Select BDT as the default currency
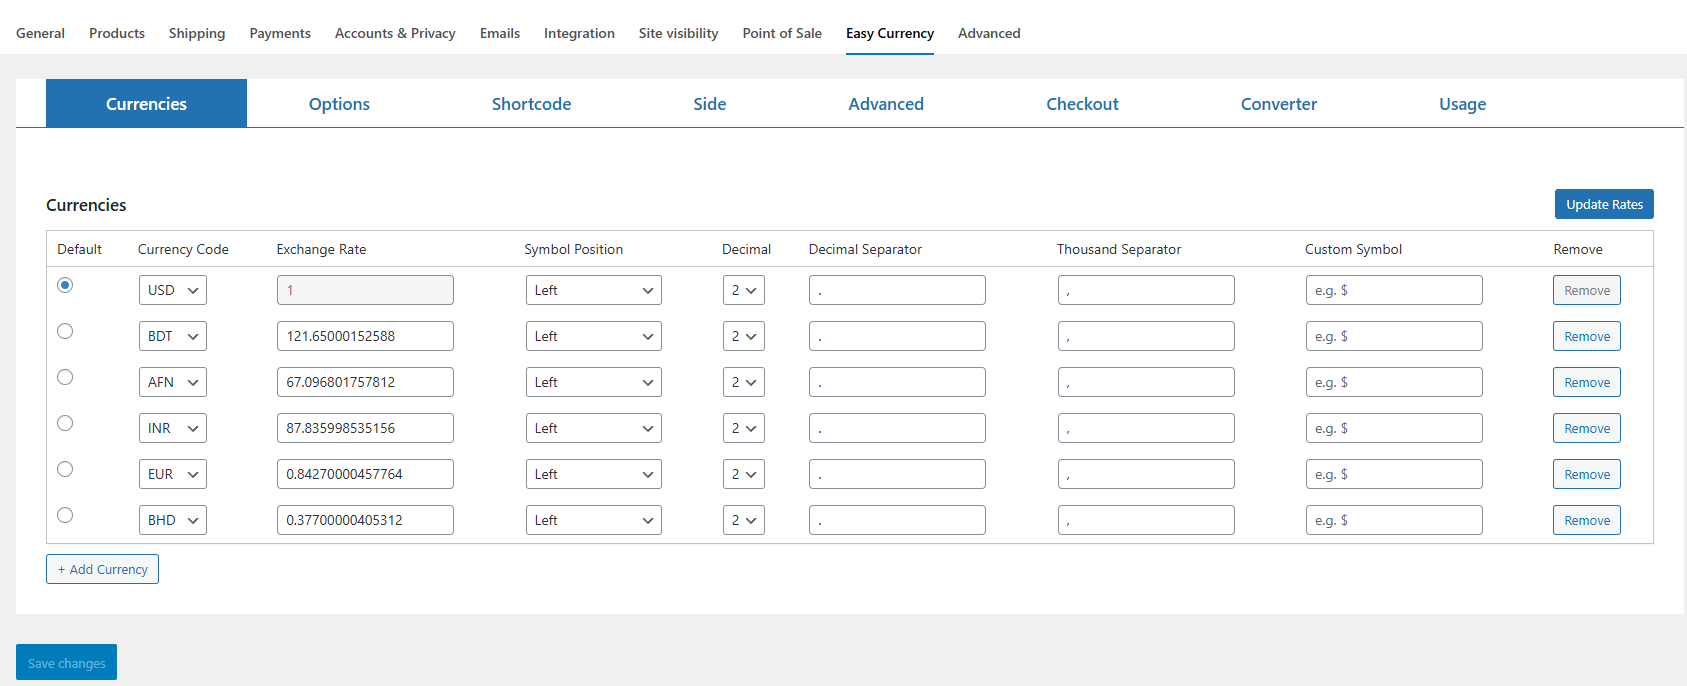 click(x=65, y=331)
